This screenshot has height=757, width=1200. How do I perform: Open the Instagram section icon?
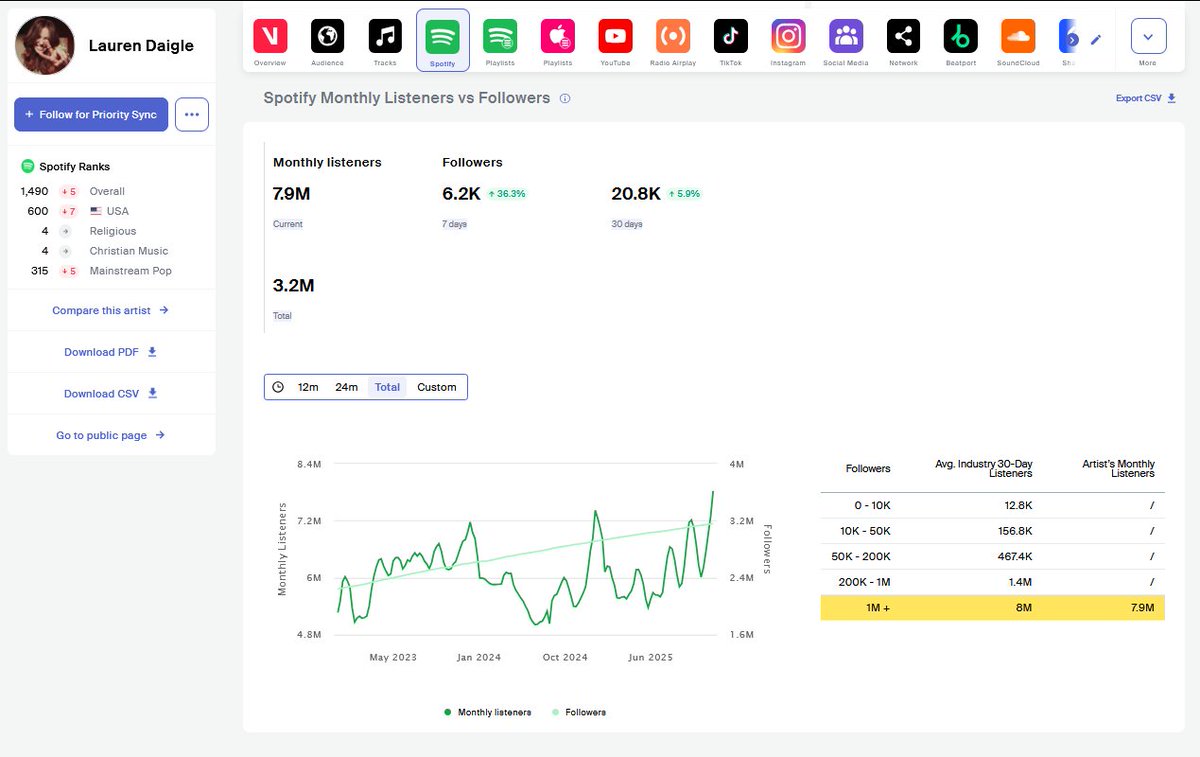[x=788, y=37]
